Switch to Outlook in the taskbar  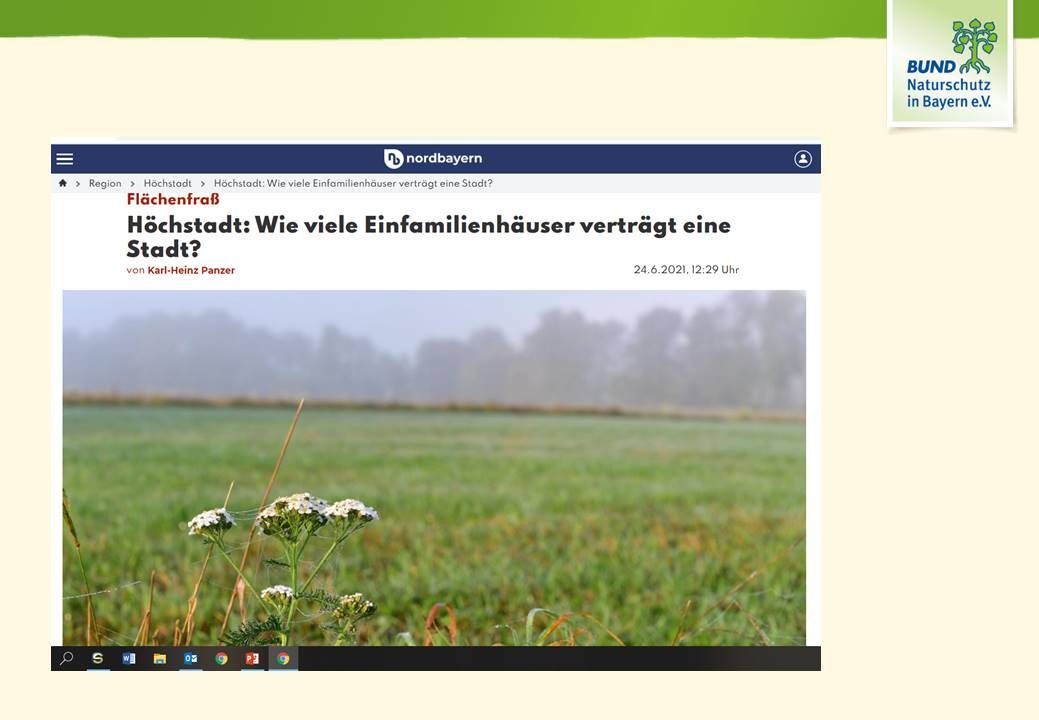[190, 658]
